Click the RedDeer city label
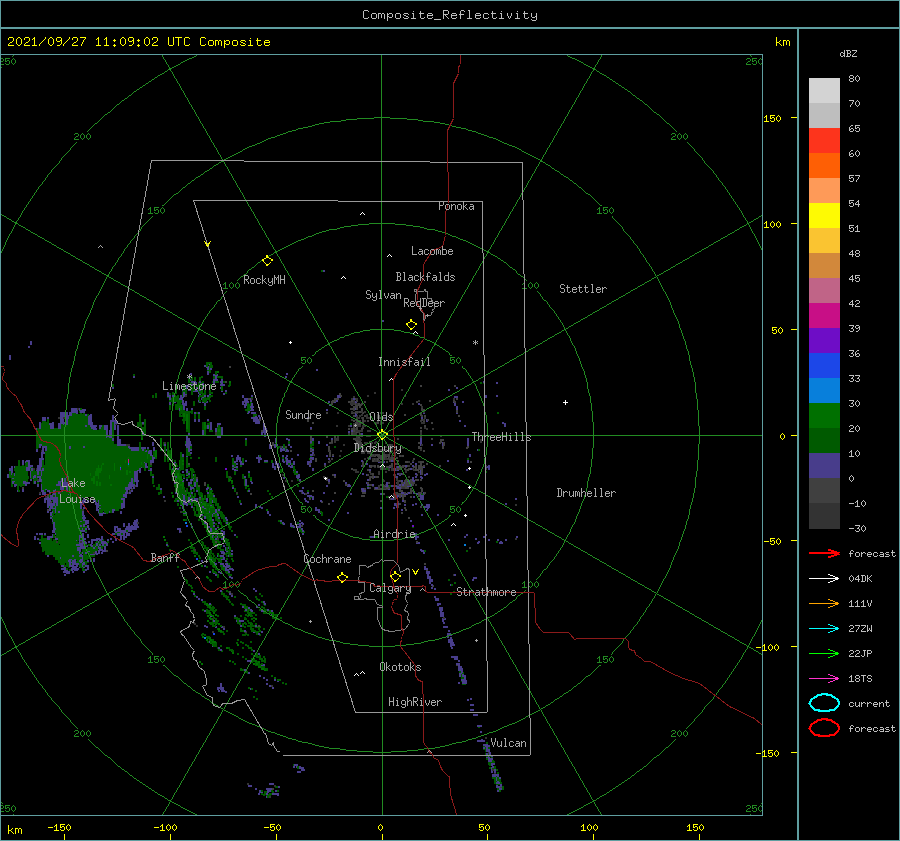The height and width of the screenshot is (841, 900). point(424,303)
